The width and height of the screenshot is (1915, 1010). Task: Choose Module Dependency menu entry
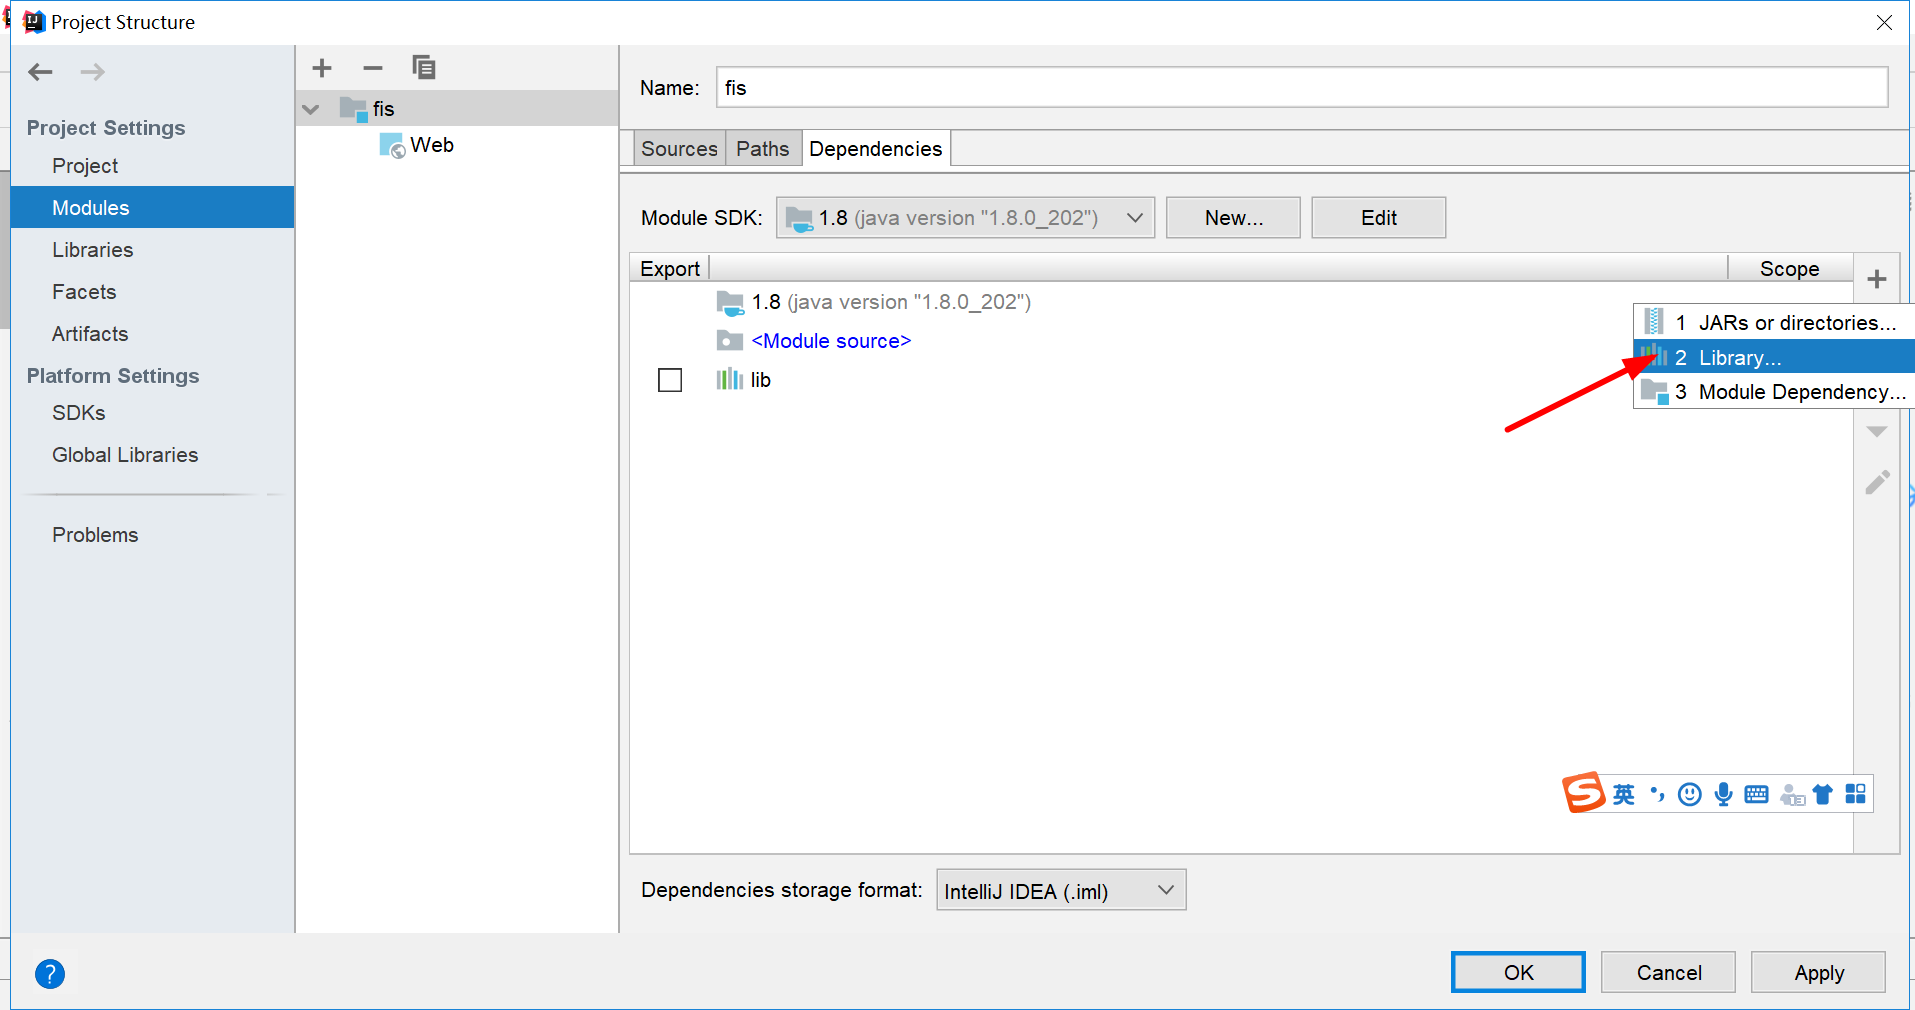coord(1773,392)
